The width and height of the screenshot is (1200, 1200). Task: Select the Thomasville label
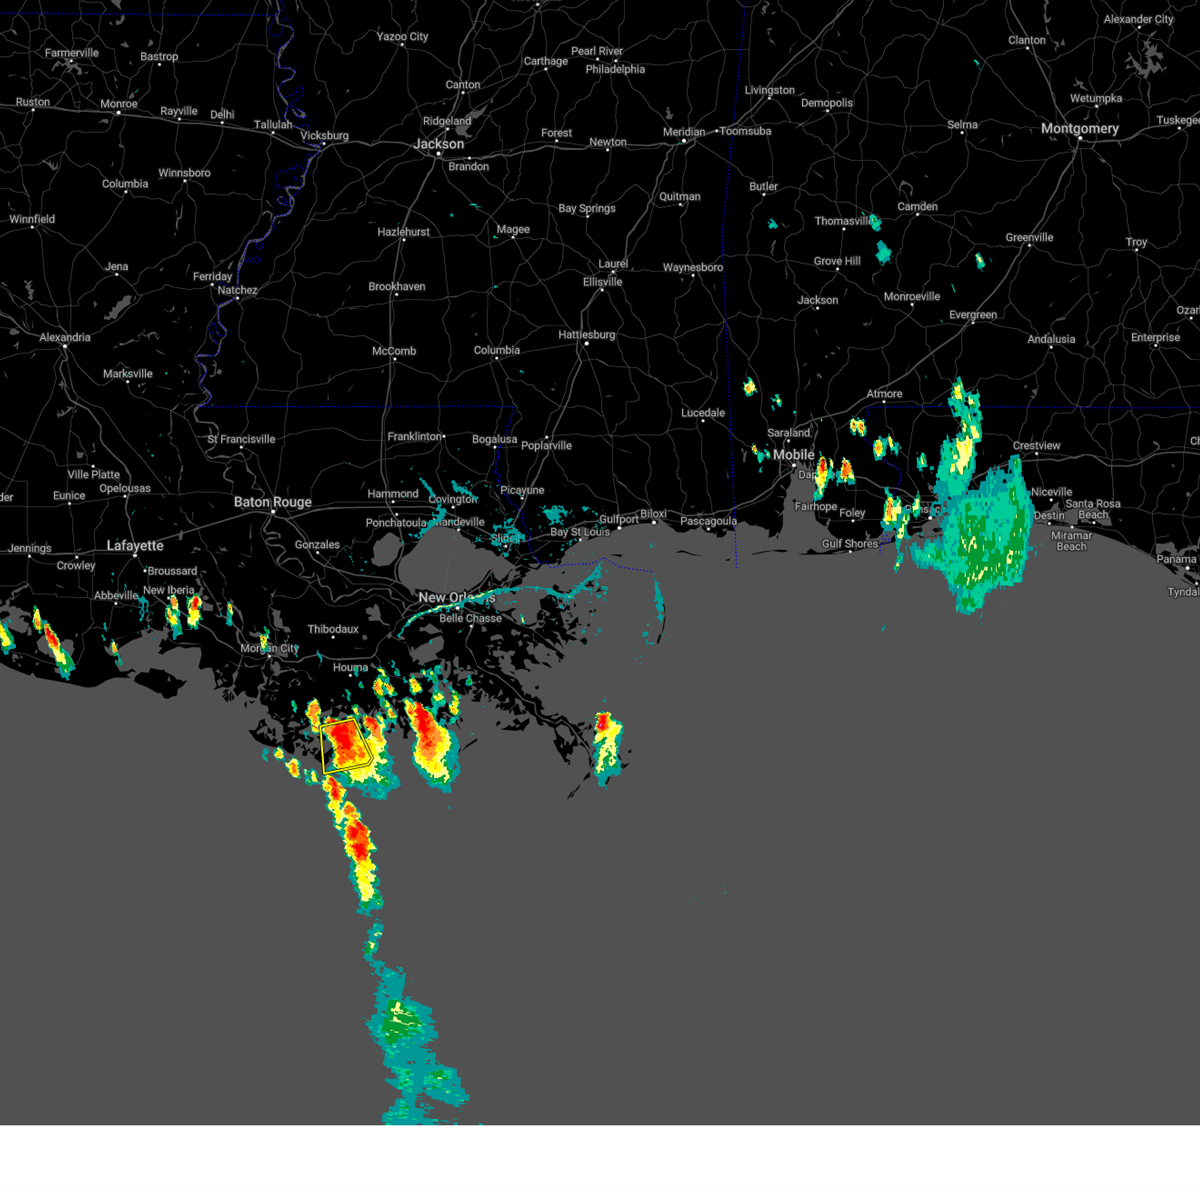pos(844,221)
